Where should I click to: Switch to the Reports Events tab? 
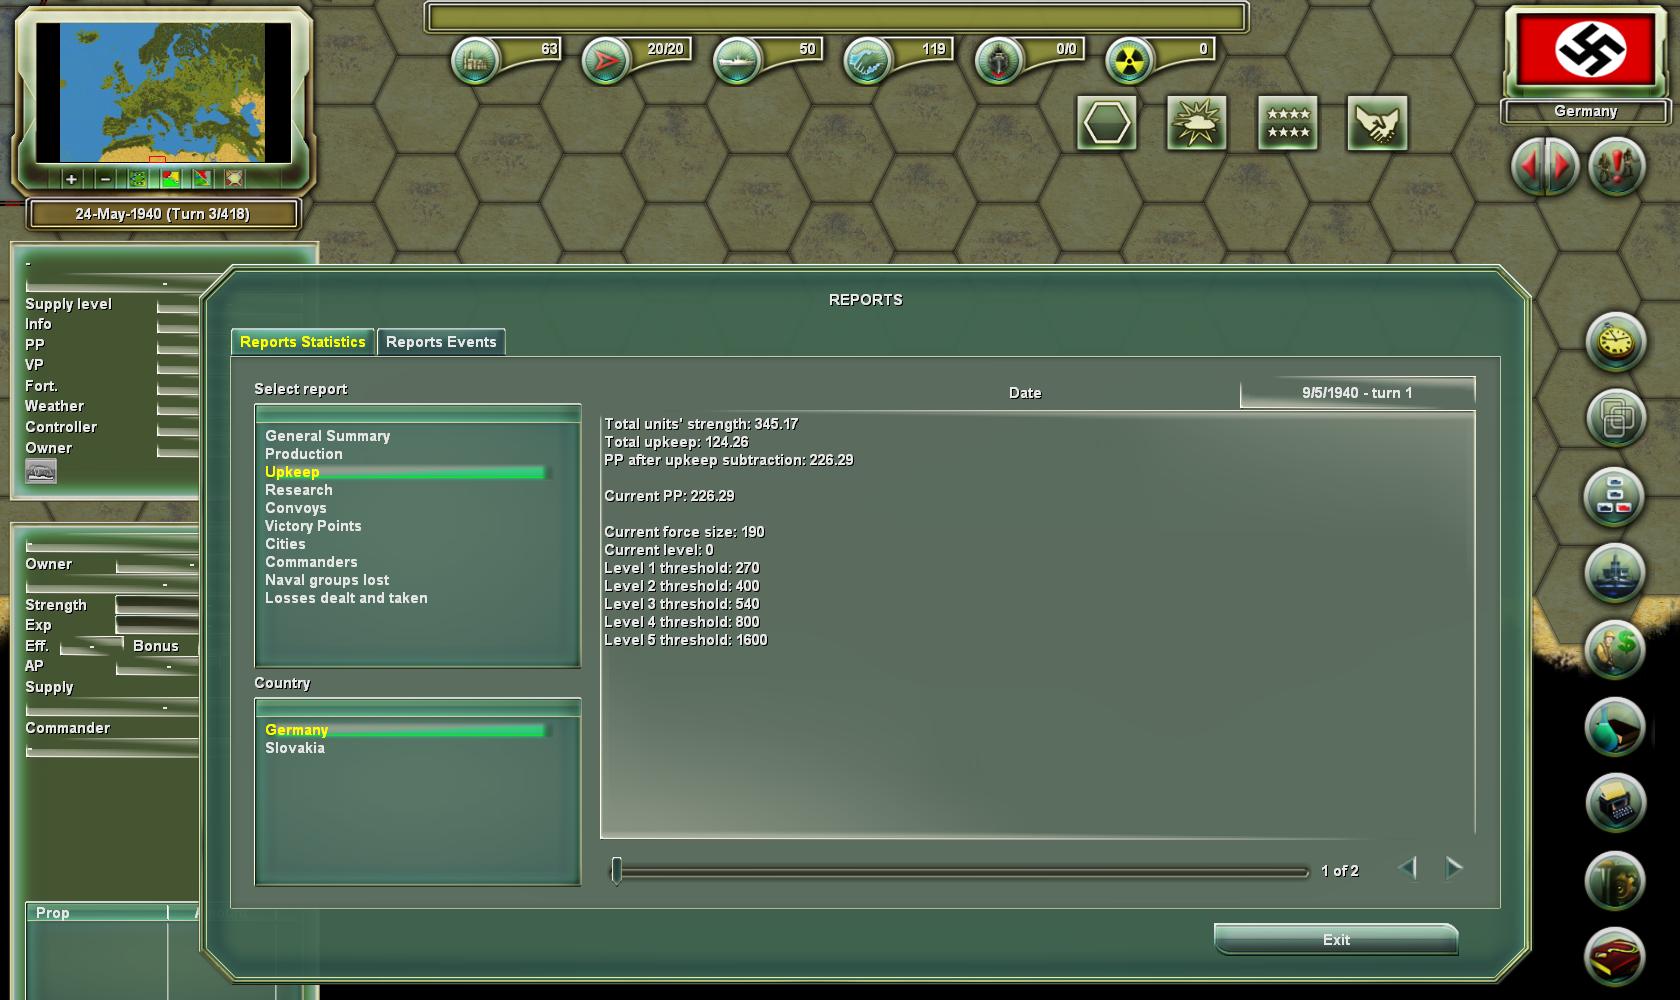tap(441, 342)
